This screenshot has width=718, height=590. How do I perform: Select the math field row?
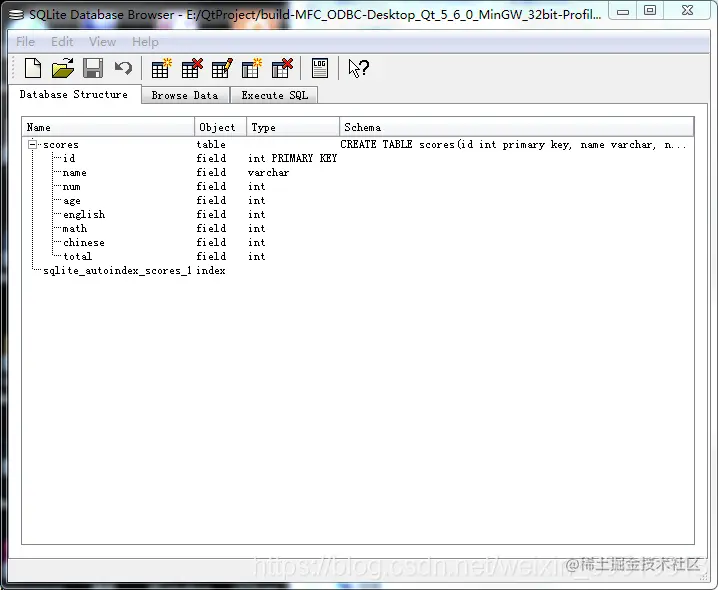[x=358, y=228]
